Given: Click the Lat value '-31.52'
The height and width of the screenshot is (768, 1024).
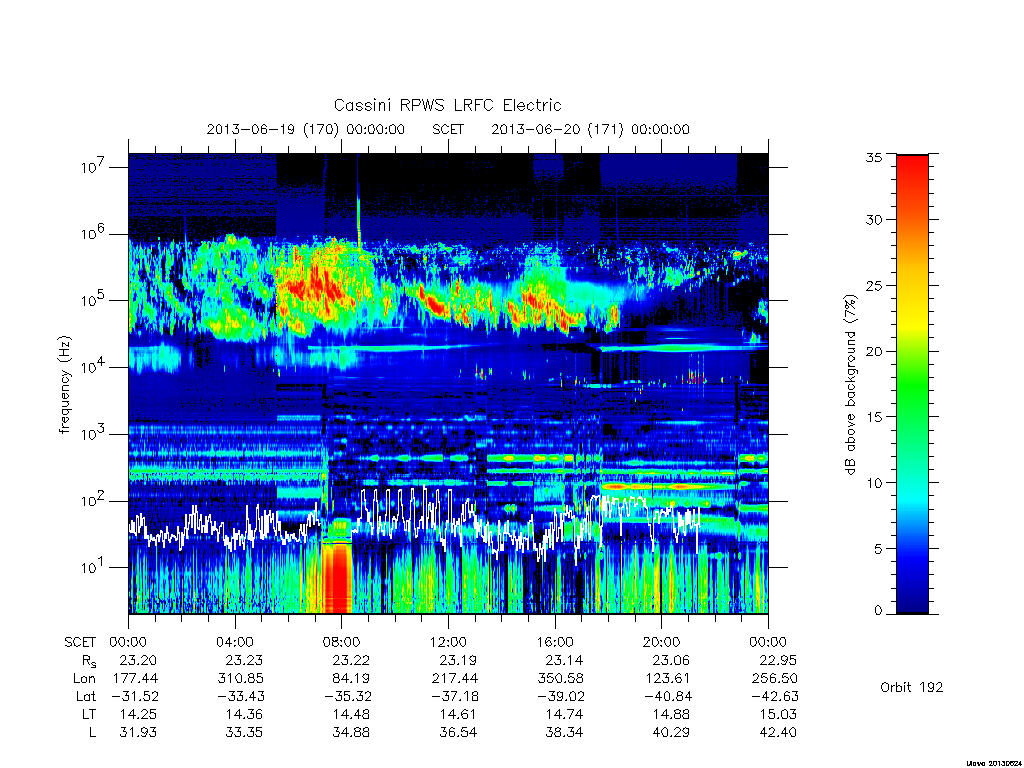Looking at the screenshot, I should coord(134,696).
